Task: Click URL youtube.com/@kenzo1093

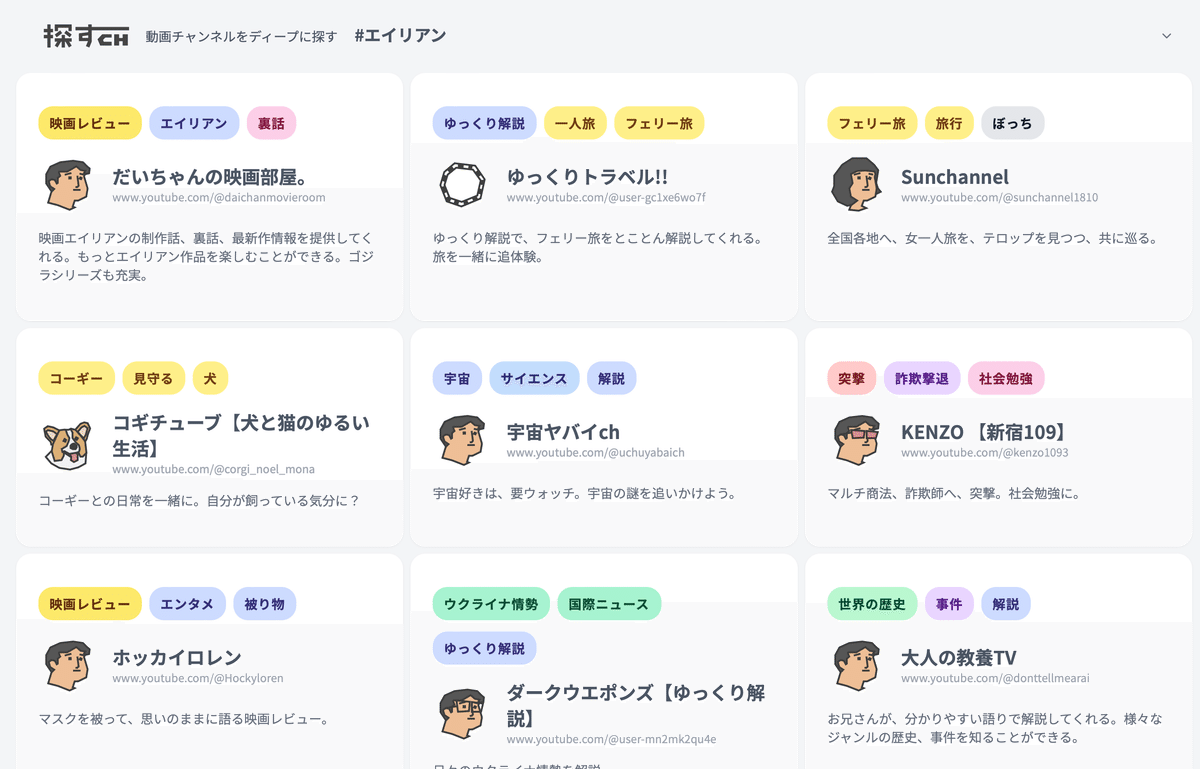Action: (x=985, y=453)
